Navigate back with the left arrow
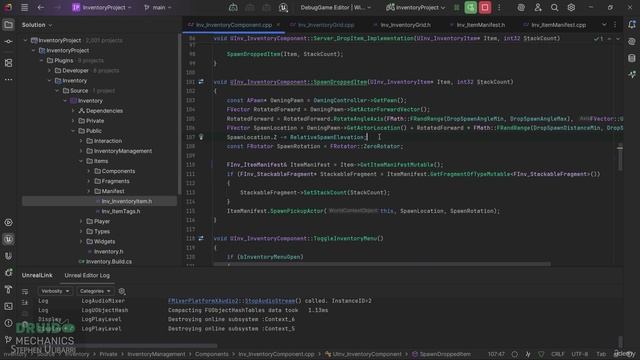 (x=41, y=7)
